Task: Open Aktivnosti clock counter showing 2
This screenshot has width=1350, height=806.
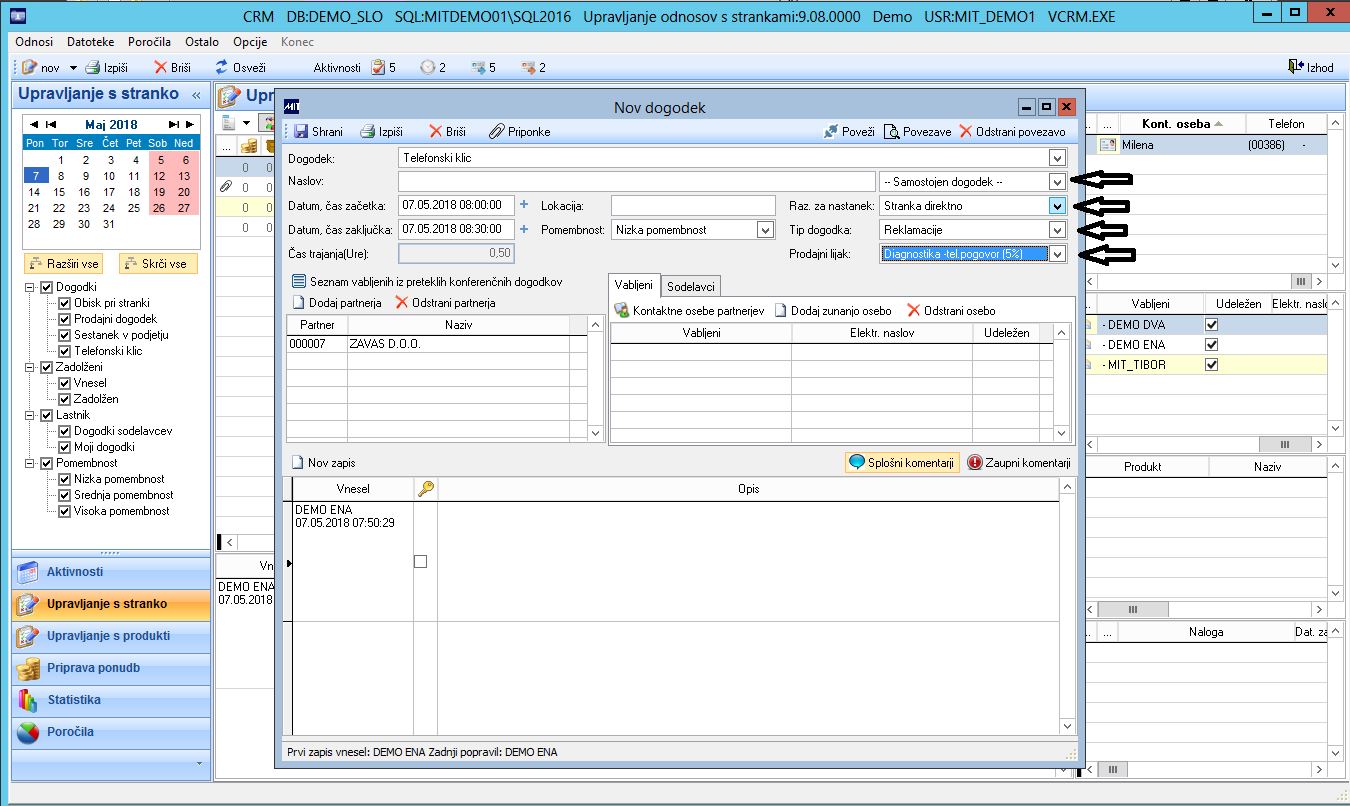Action: pyautogui.click(x=433, y=67)
